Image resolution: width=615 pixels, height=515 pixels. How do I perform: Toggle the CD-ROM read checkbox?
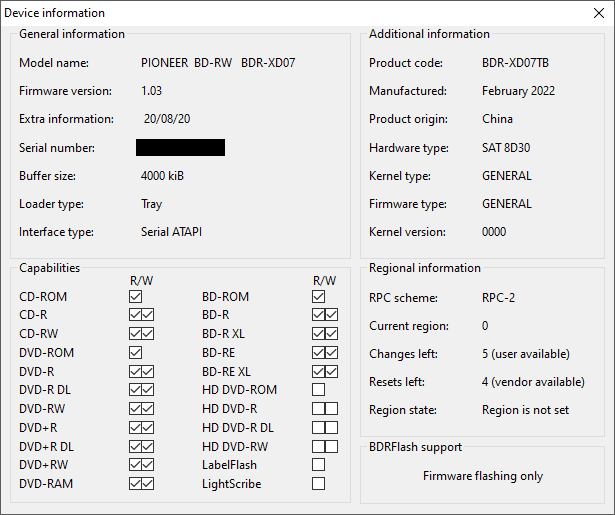pyautogui.click(x=135, y=297)
